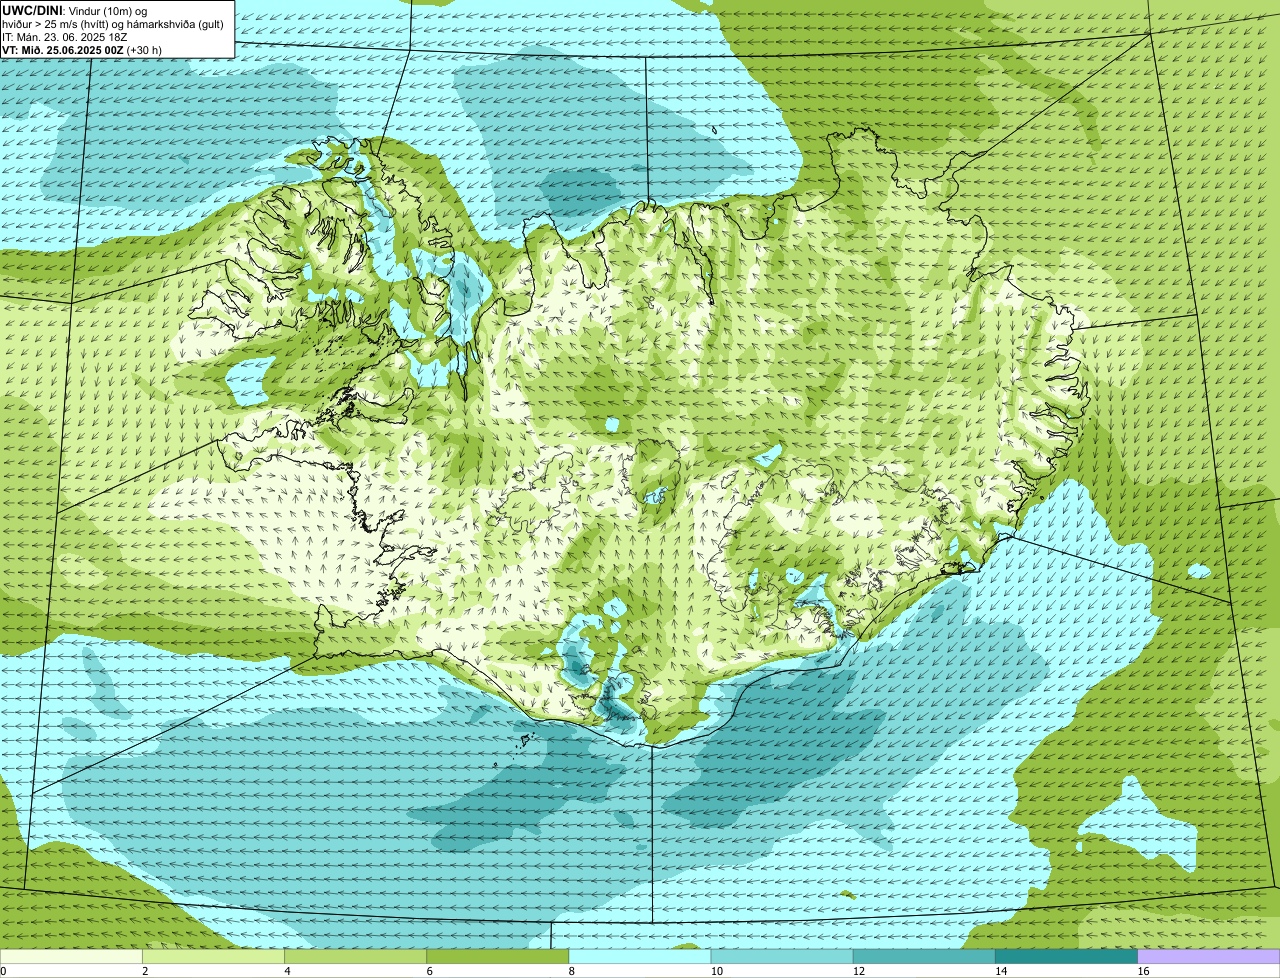
Task: Click the '4' label under the legend
Action: [287, 971]
